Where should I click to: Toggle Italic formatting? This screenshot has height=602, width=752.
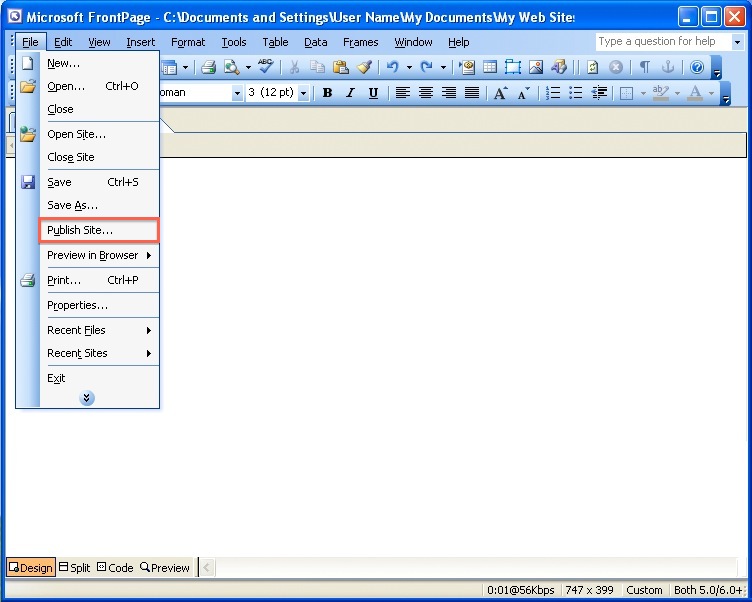350,93
